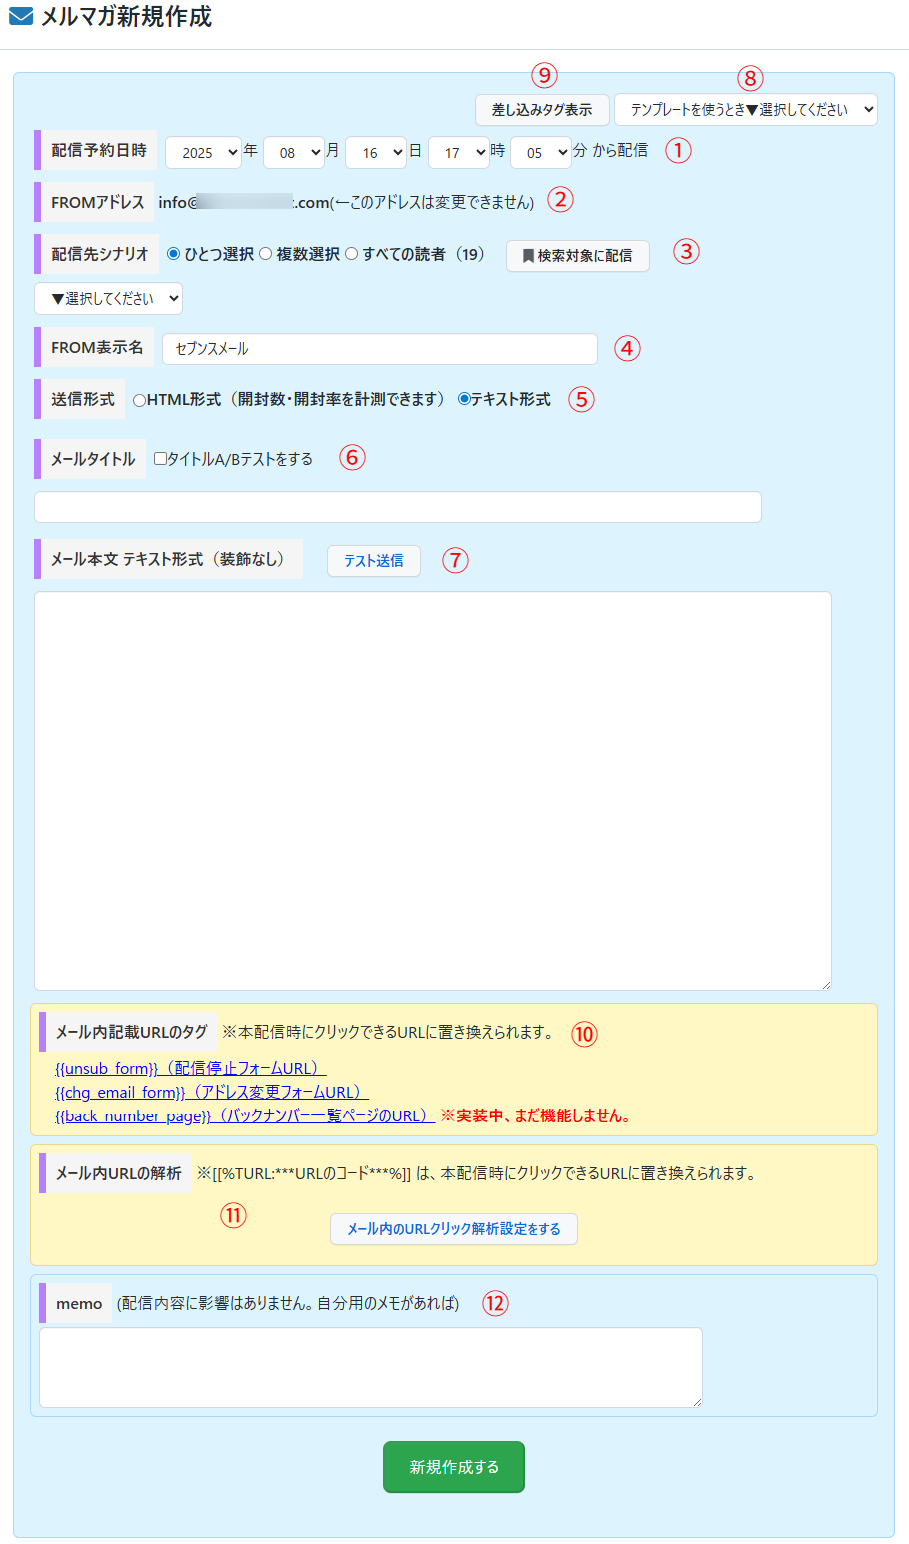
Task: Click the 差し込みタグ表示 button
Action: [541, 109]
